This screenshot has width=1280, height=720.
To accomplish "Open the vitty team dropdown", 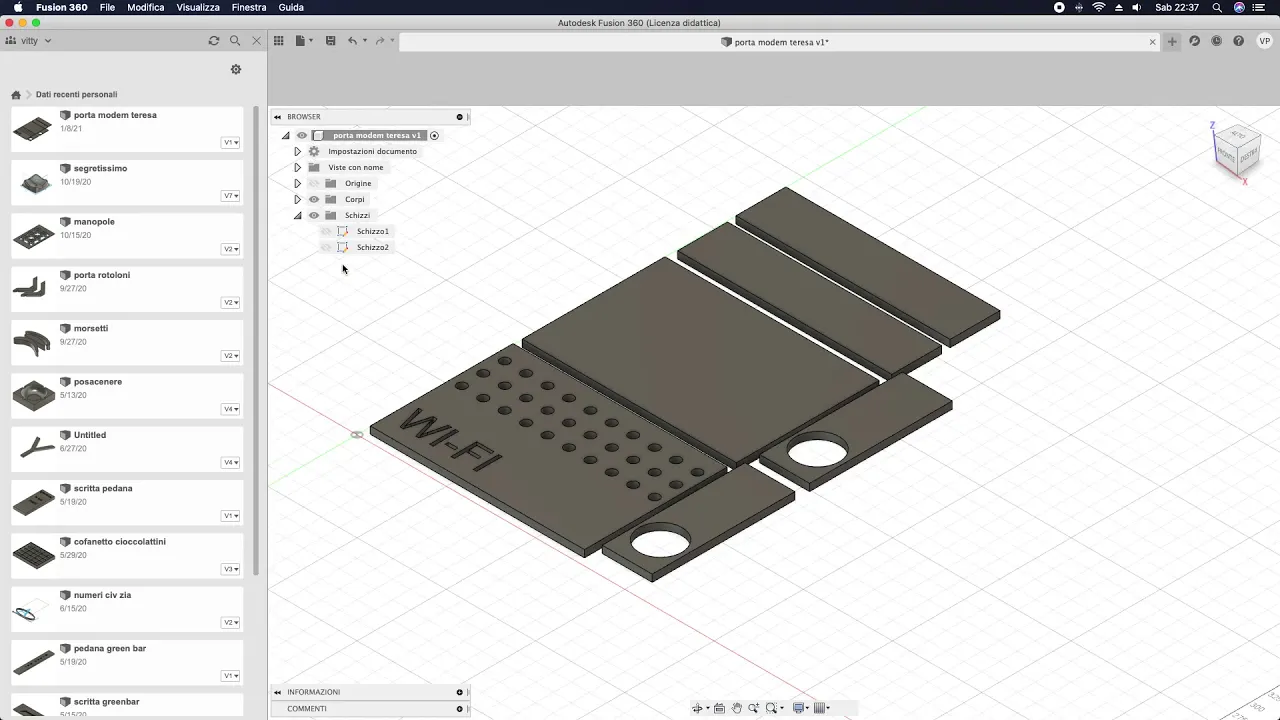I will 28,41.
